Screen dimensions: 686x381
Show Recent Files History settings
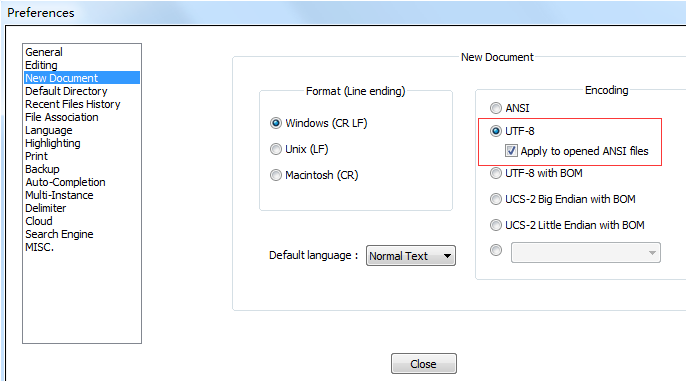pos(73,104)
